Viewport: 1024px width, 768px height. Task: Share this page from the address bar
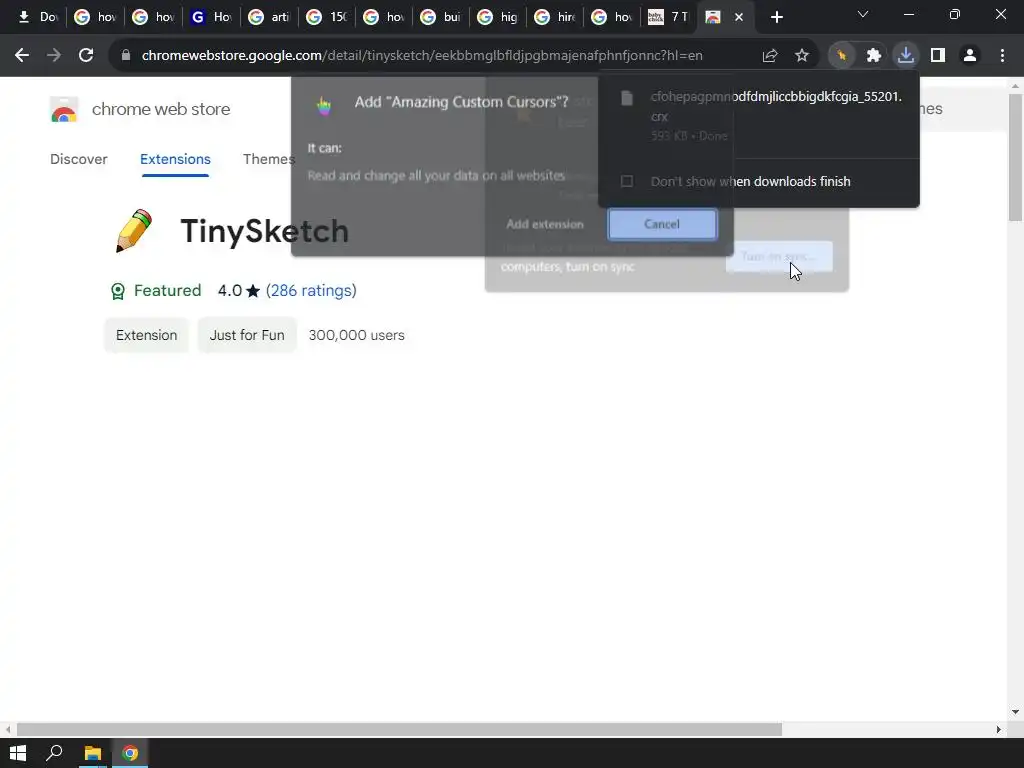770,56
